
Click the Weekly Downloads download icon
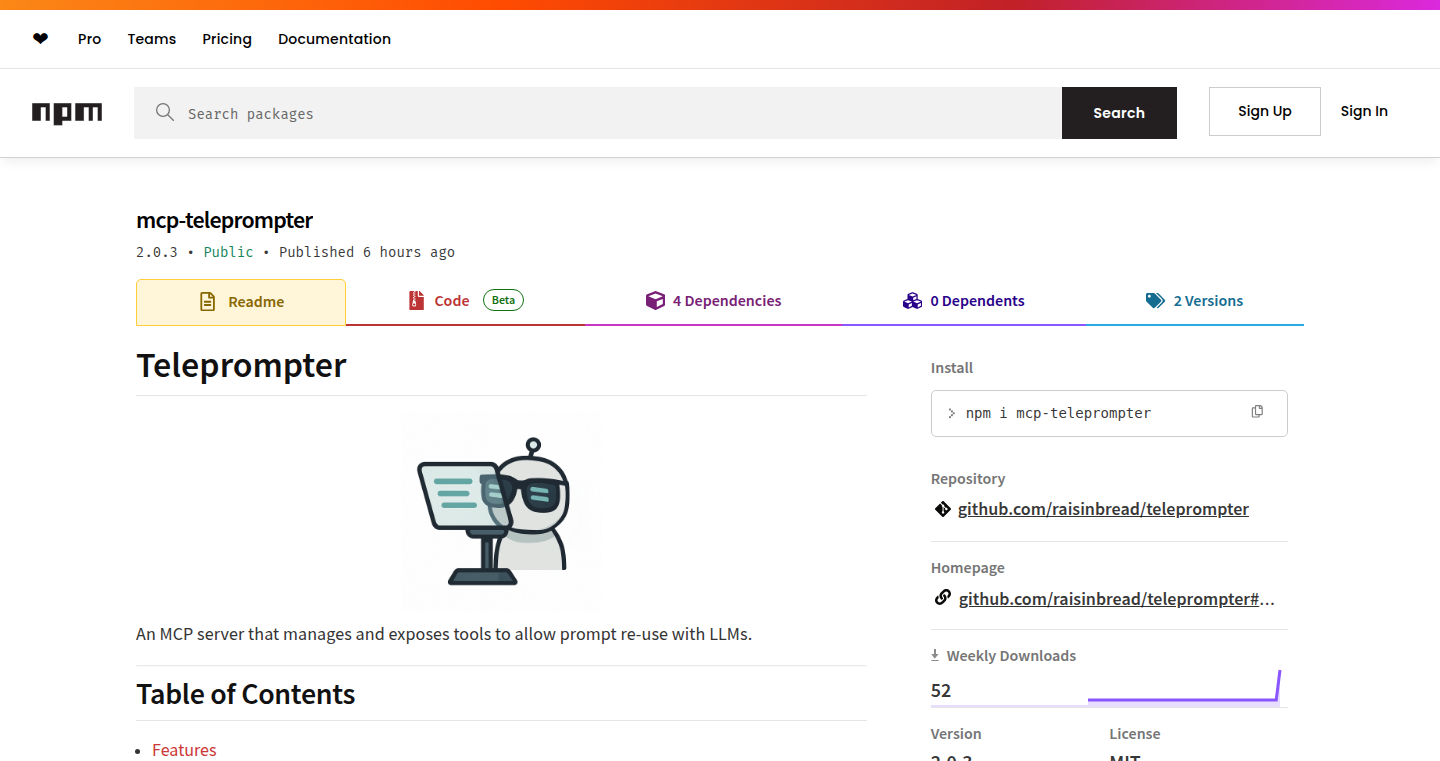[935, 655]
